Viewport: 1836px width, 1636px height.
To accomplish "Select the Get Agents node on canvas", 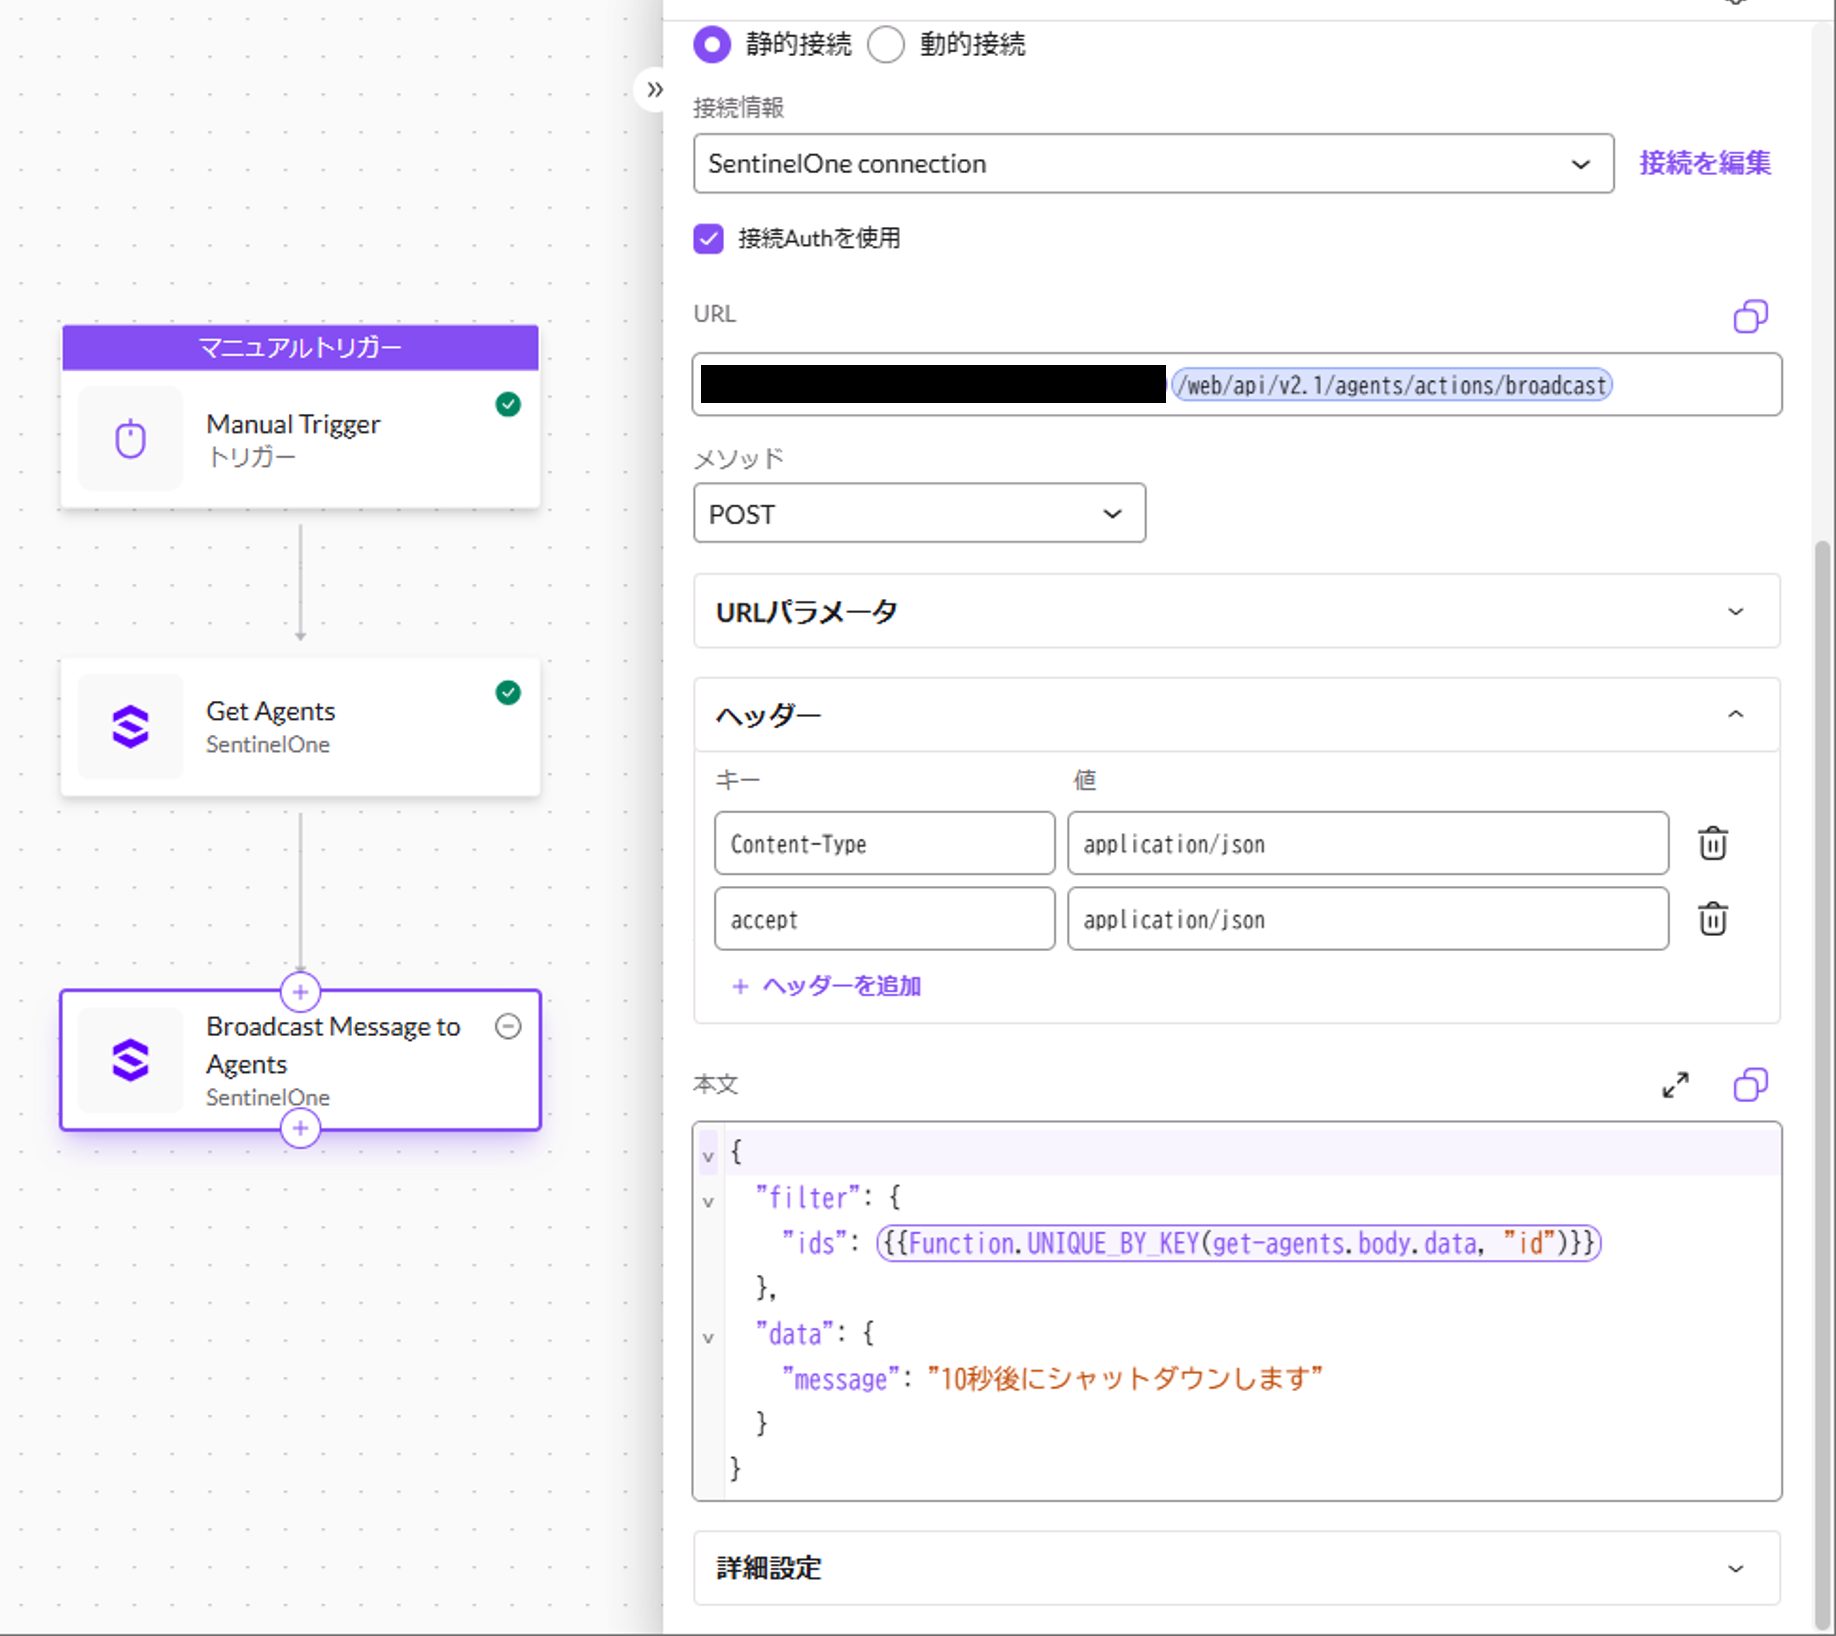I will pos(300,727).
